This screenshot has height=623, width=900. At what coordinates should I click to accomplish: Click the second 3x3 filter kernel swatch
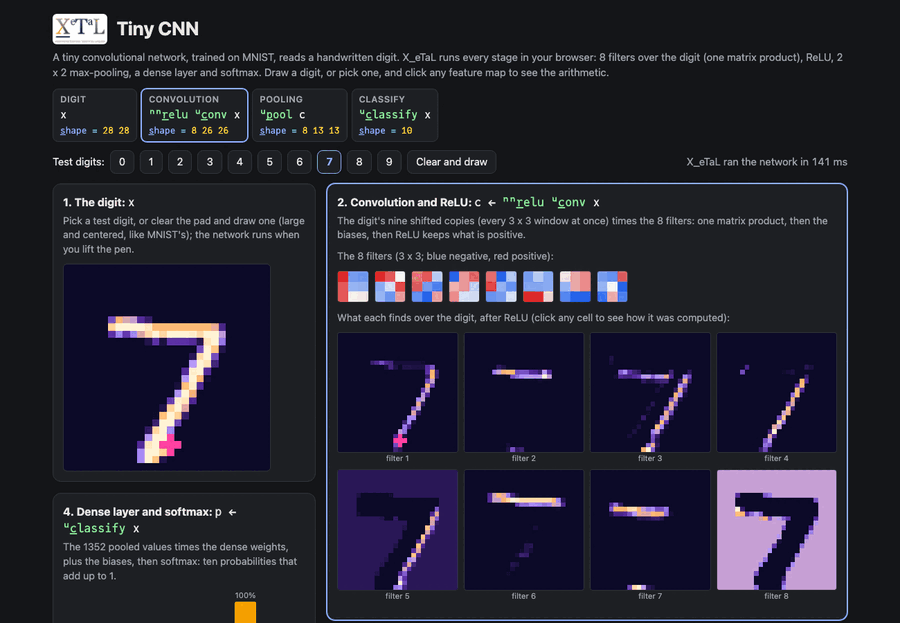390,287
